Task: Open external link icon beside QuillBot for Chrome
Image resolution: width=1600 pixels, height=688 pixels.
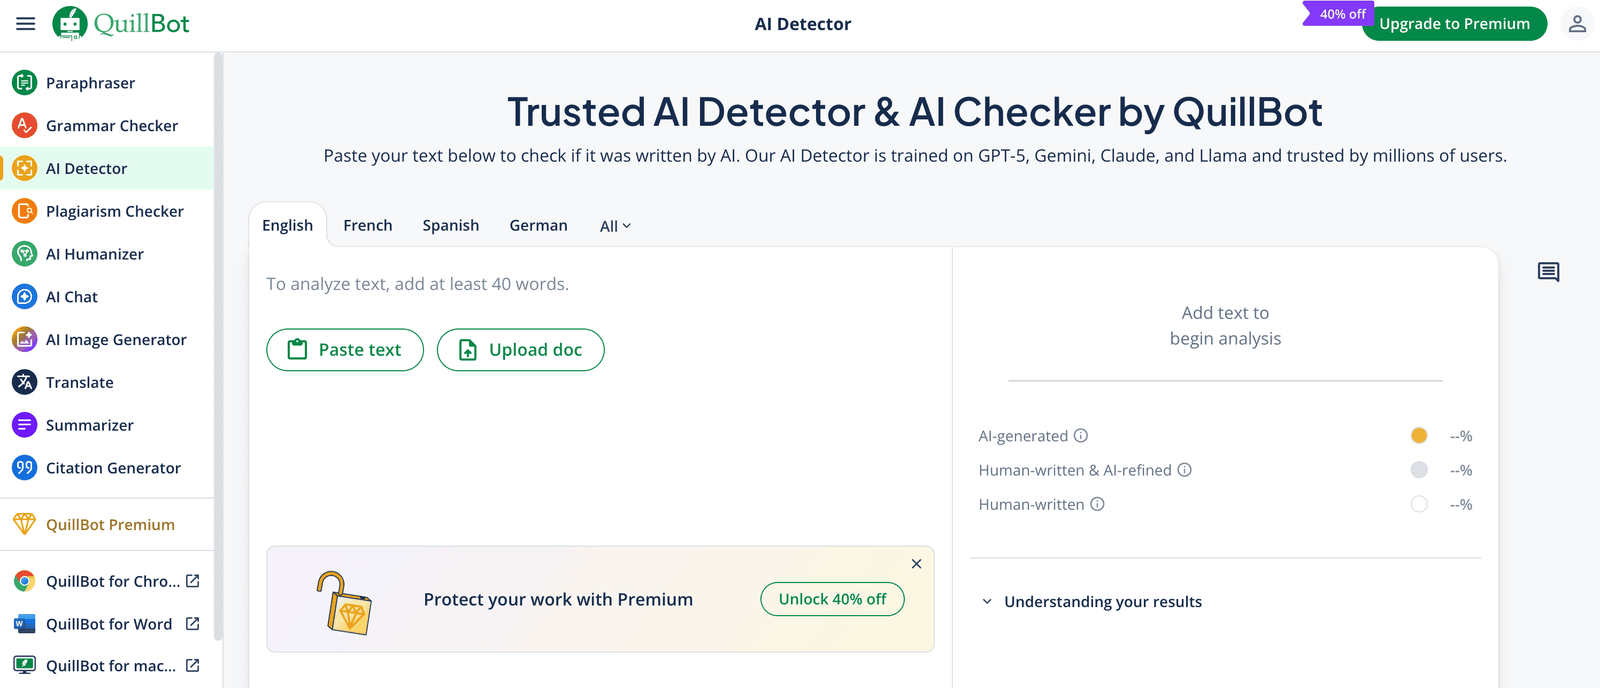Action: (193, 581)
